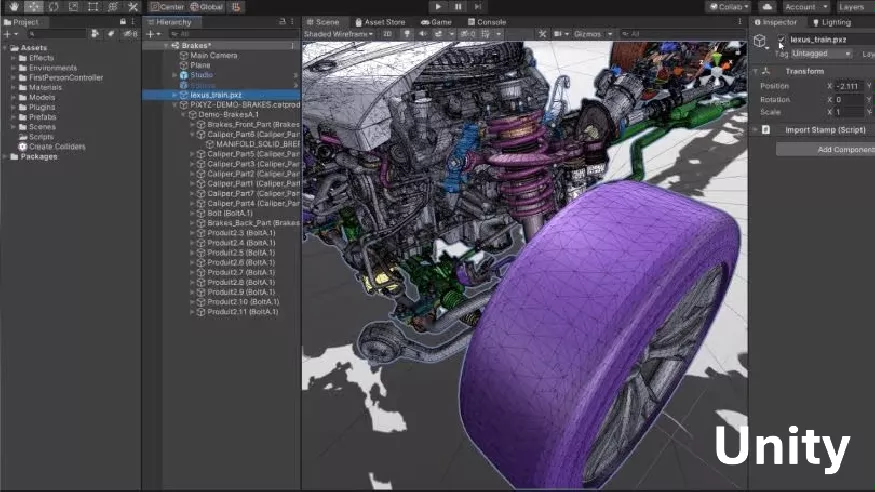Expand the Effects folder

pos(13,58)
